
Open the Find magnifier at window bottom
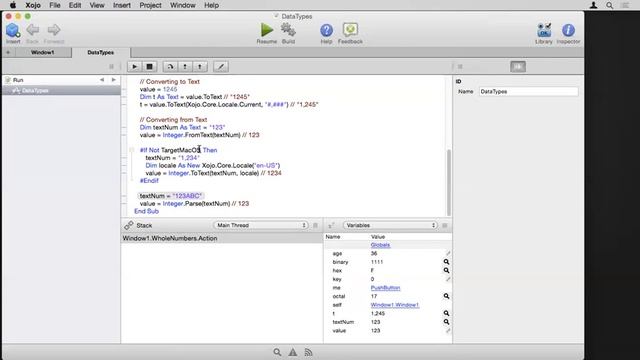click(x=277, y=352)
